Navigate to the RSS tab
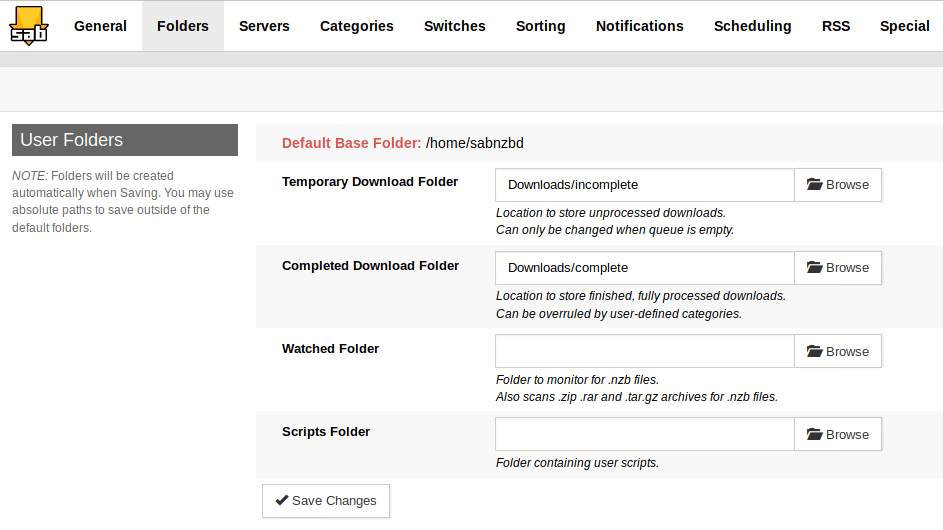This screenshot has width=943, height=530. pyautogui.click(x=836, y=26)
